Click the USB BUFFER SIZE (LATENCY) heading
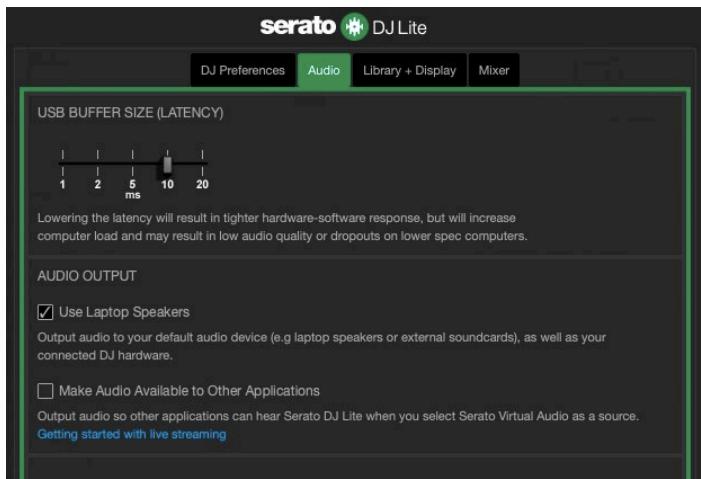The image size is (701, 479). pyautogui.click(x=131, y=113)
